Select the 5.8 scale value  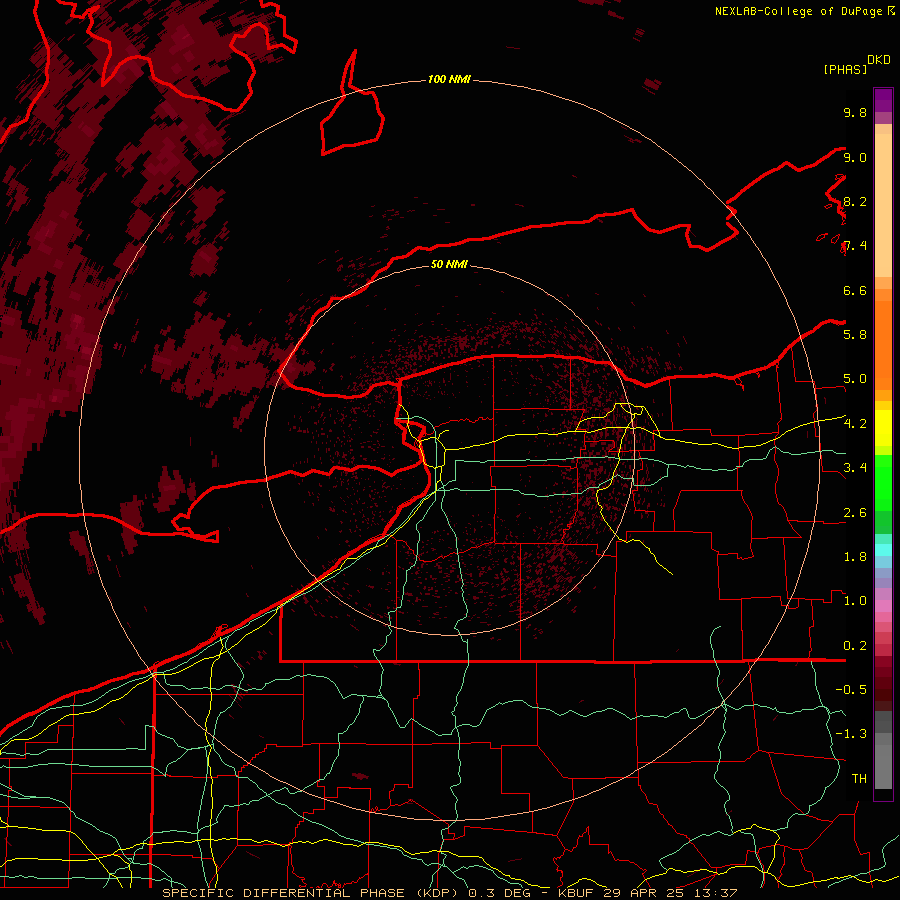pos(855,334)
